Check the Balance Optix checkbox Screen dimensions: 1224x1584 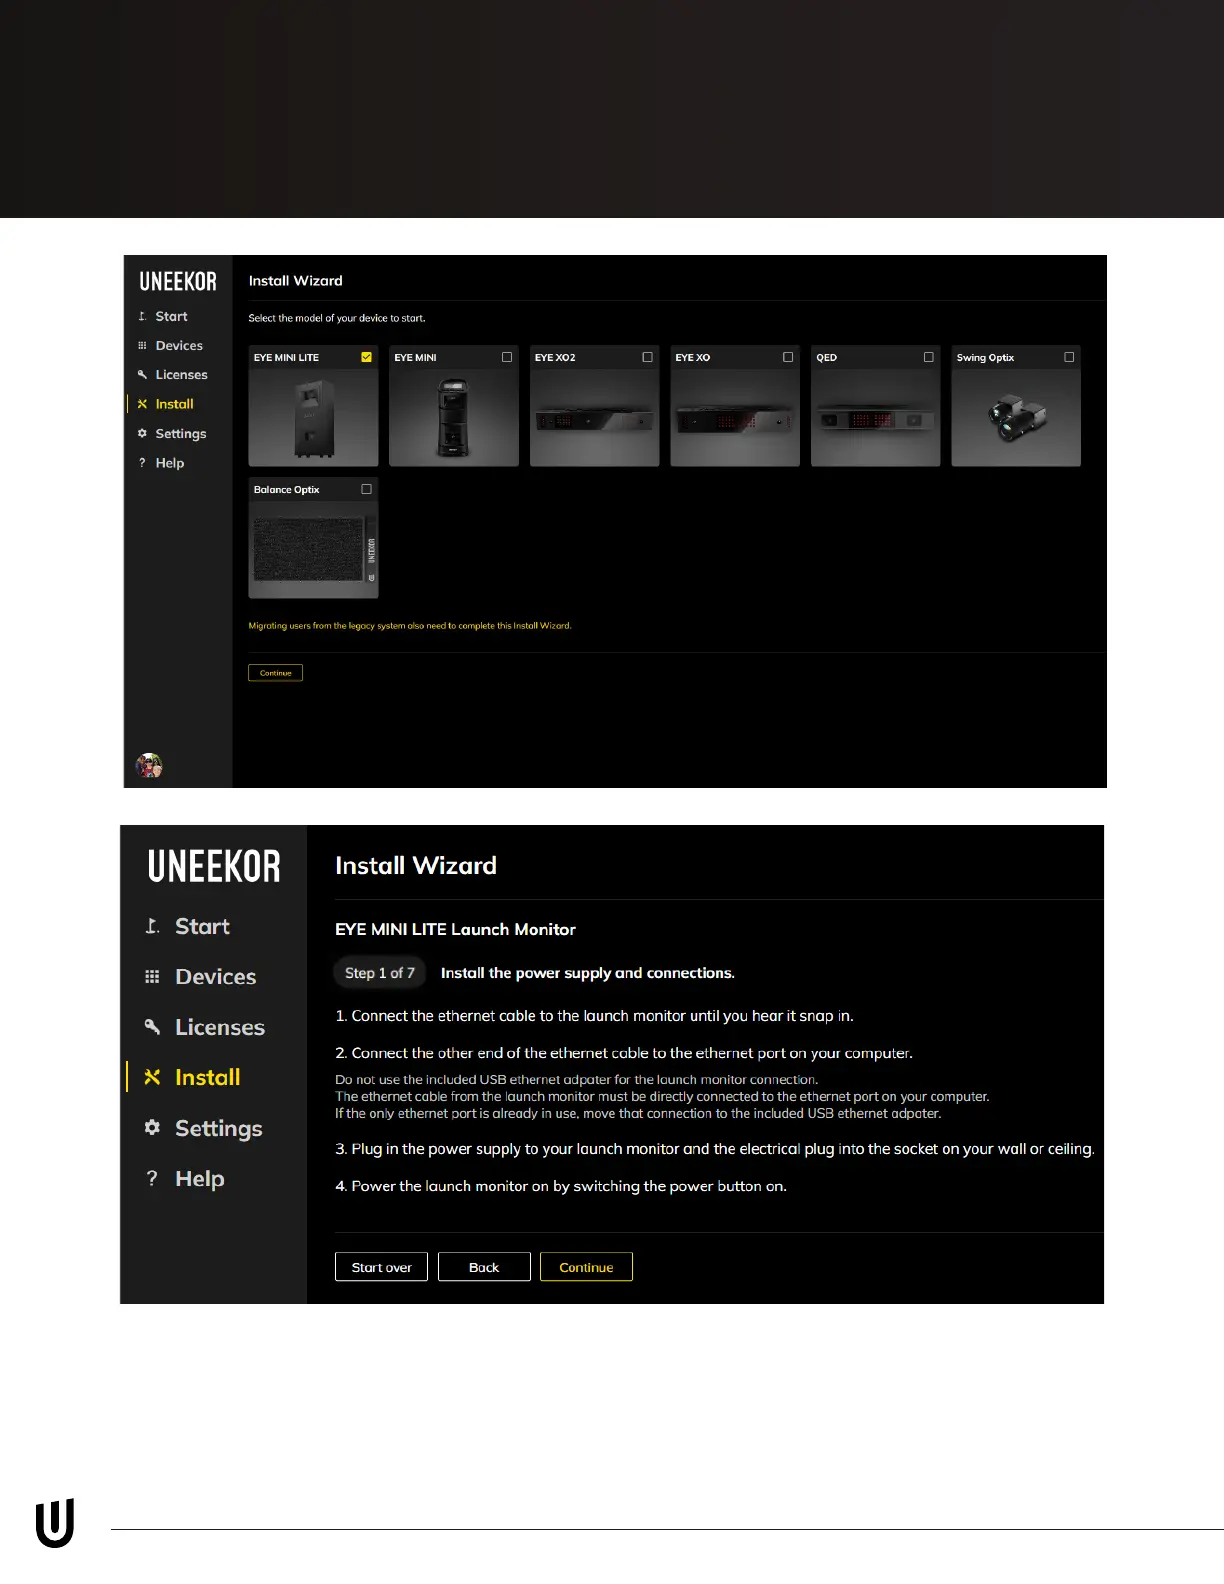pyautogui.click(x=367, y=489)
